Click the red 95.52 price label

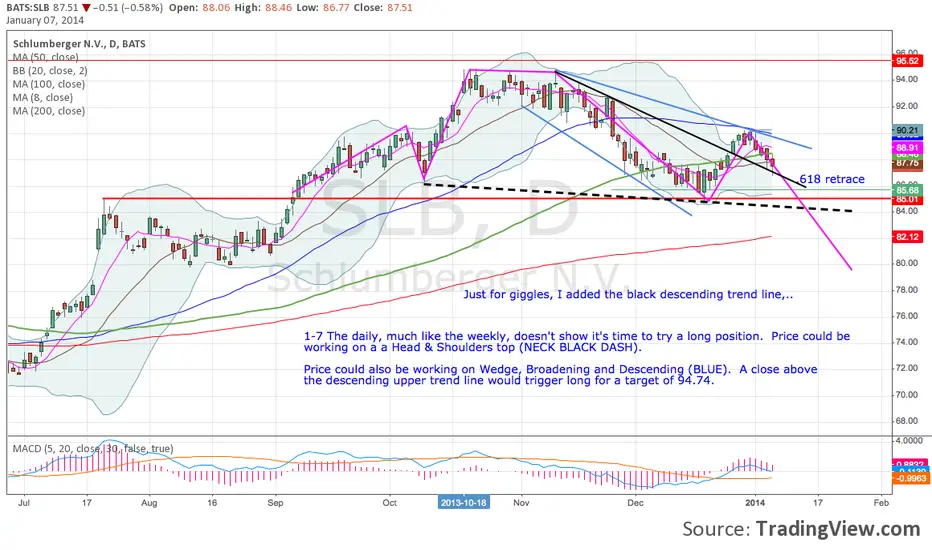[x=907, y=61]
